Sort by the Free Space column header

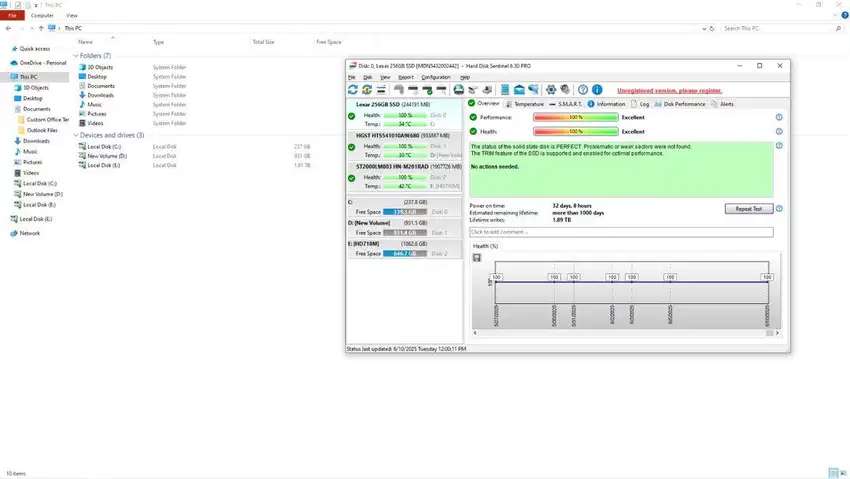click(329, 42)
